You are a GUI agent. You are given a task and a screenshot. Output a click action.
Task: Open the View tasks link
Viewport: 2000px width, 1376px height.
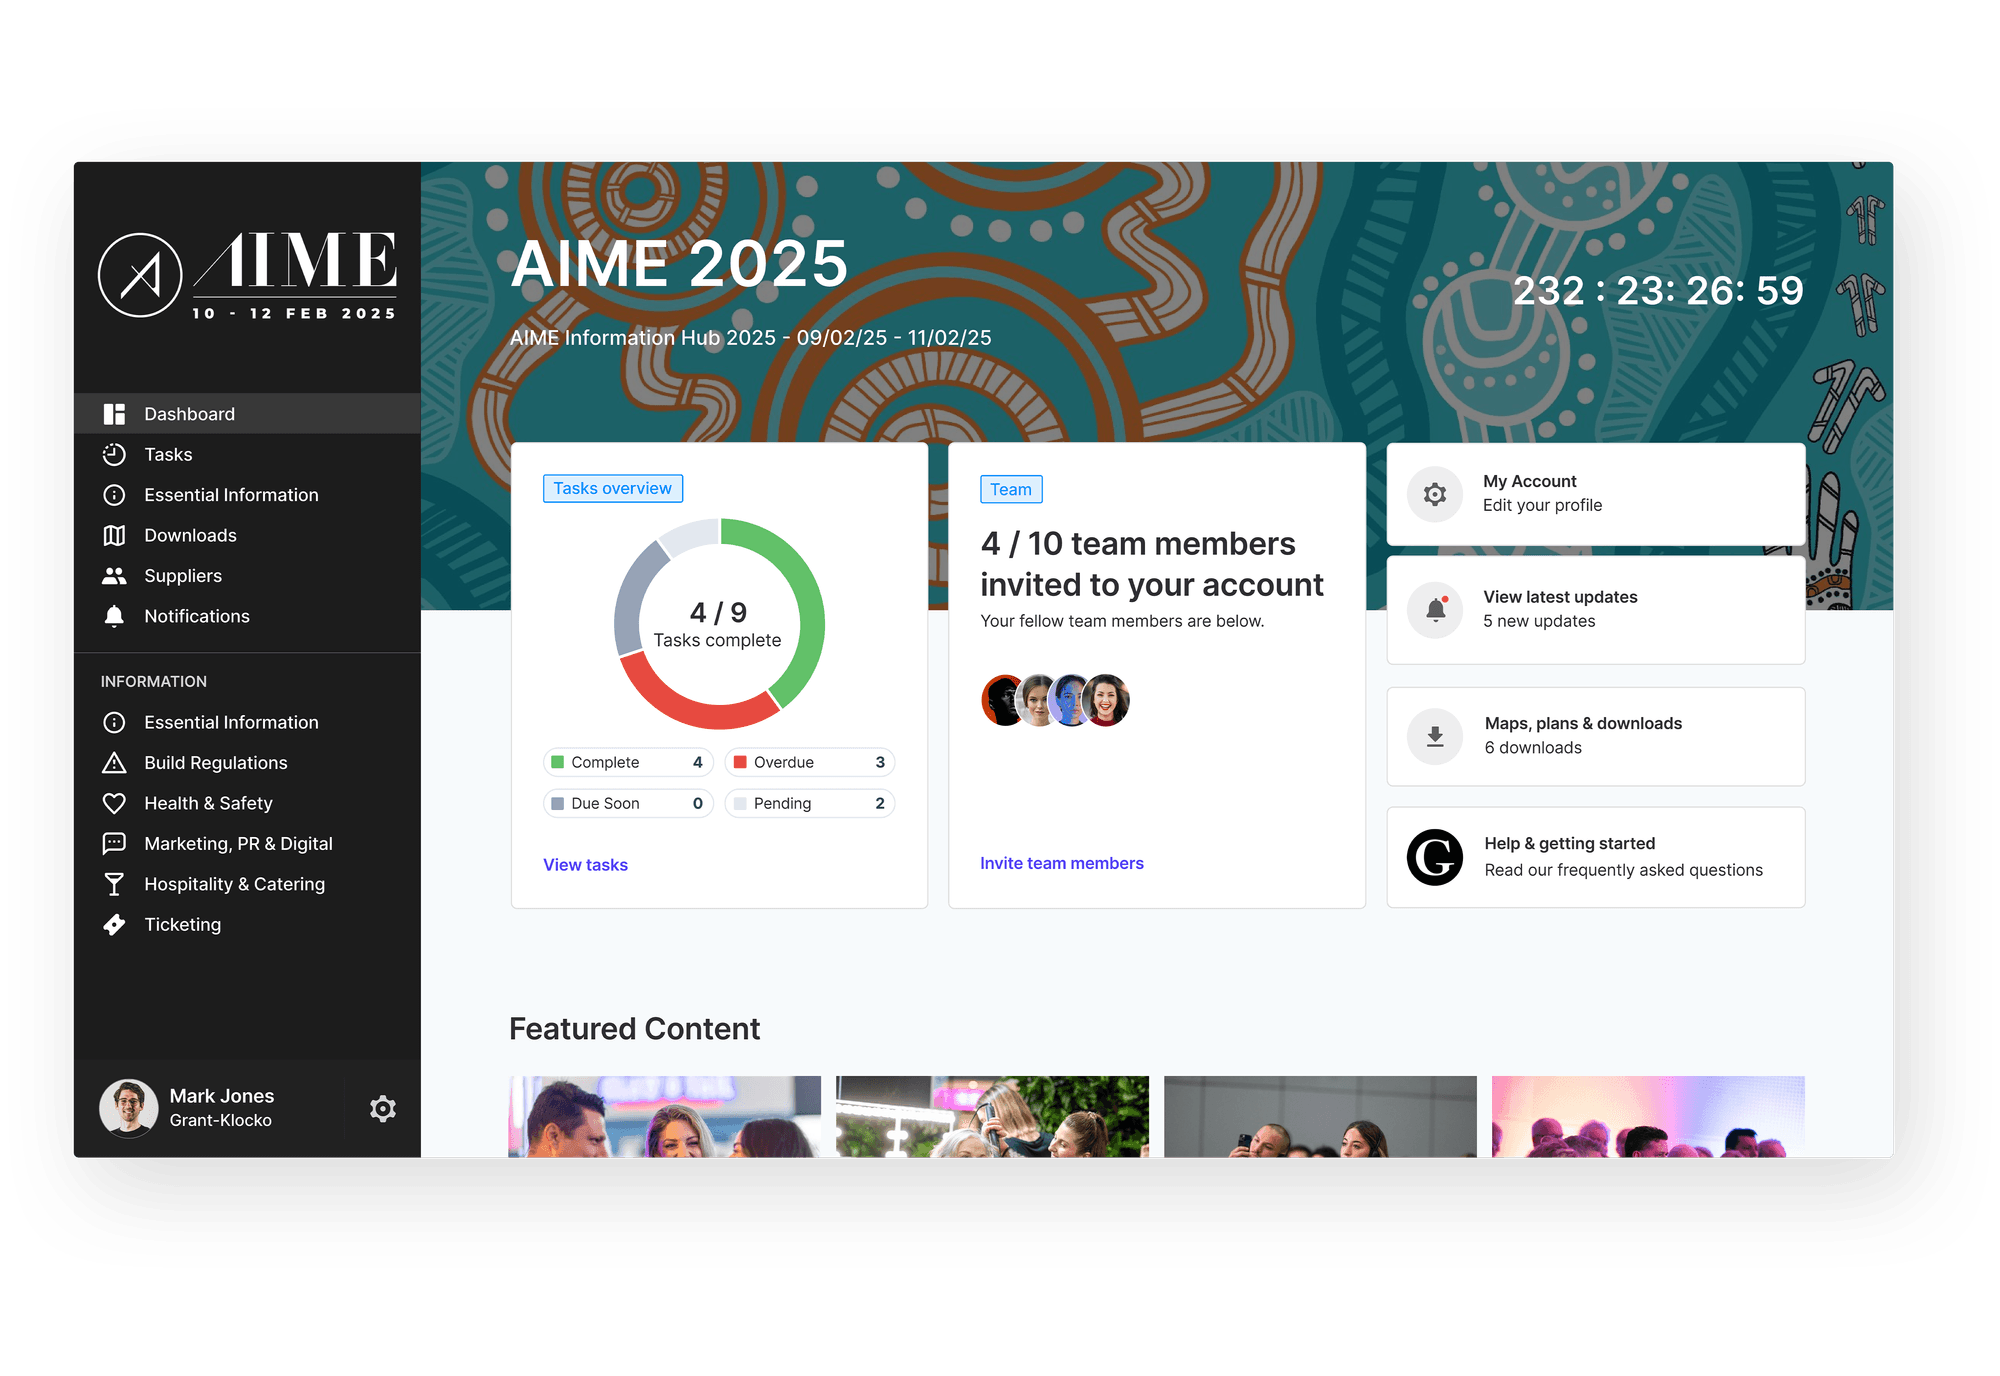click(585, 865)
